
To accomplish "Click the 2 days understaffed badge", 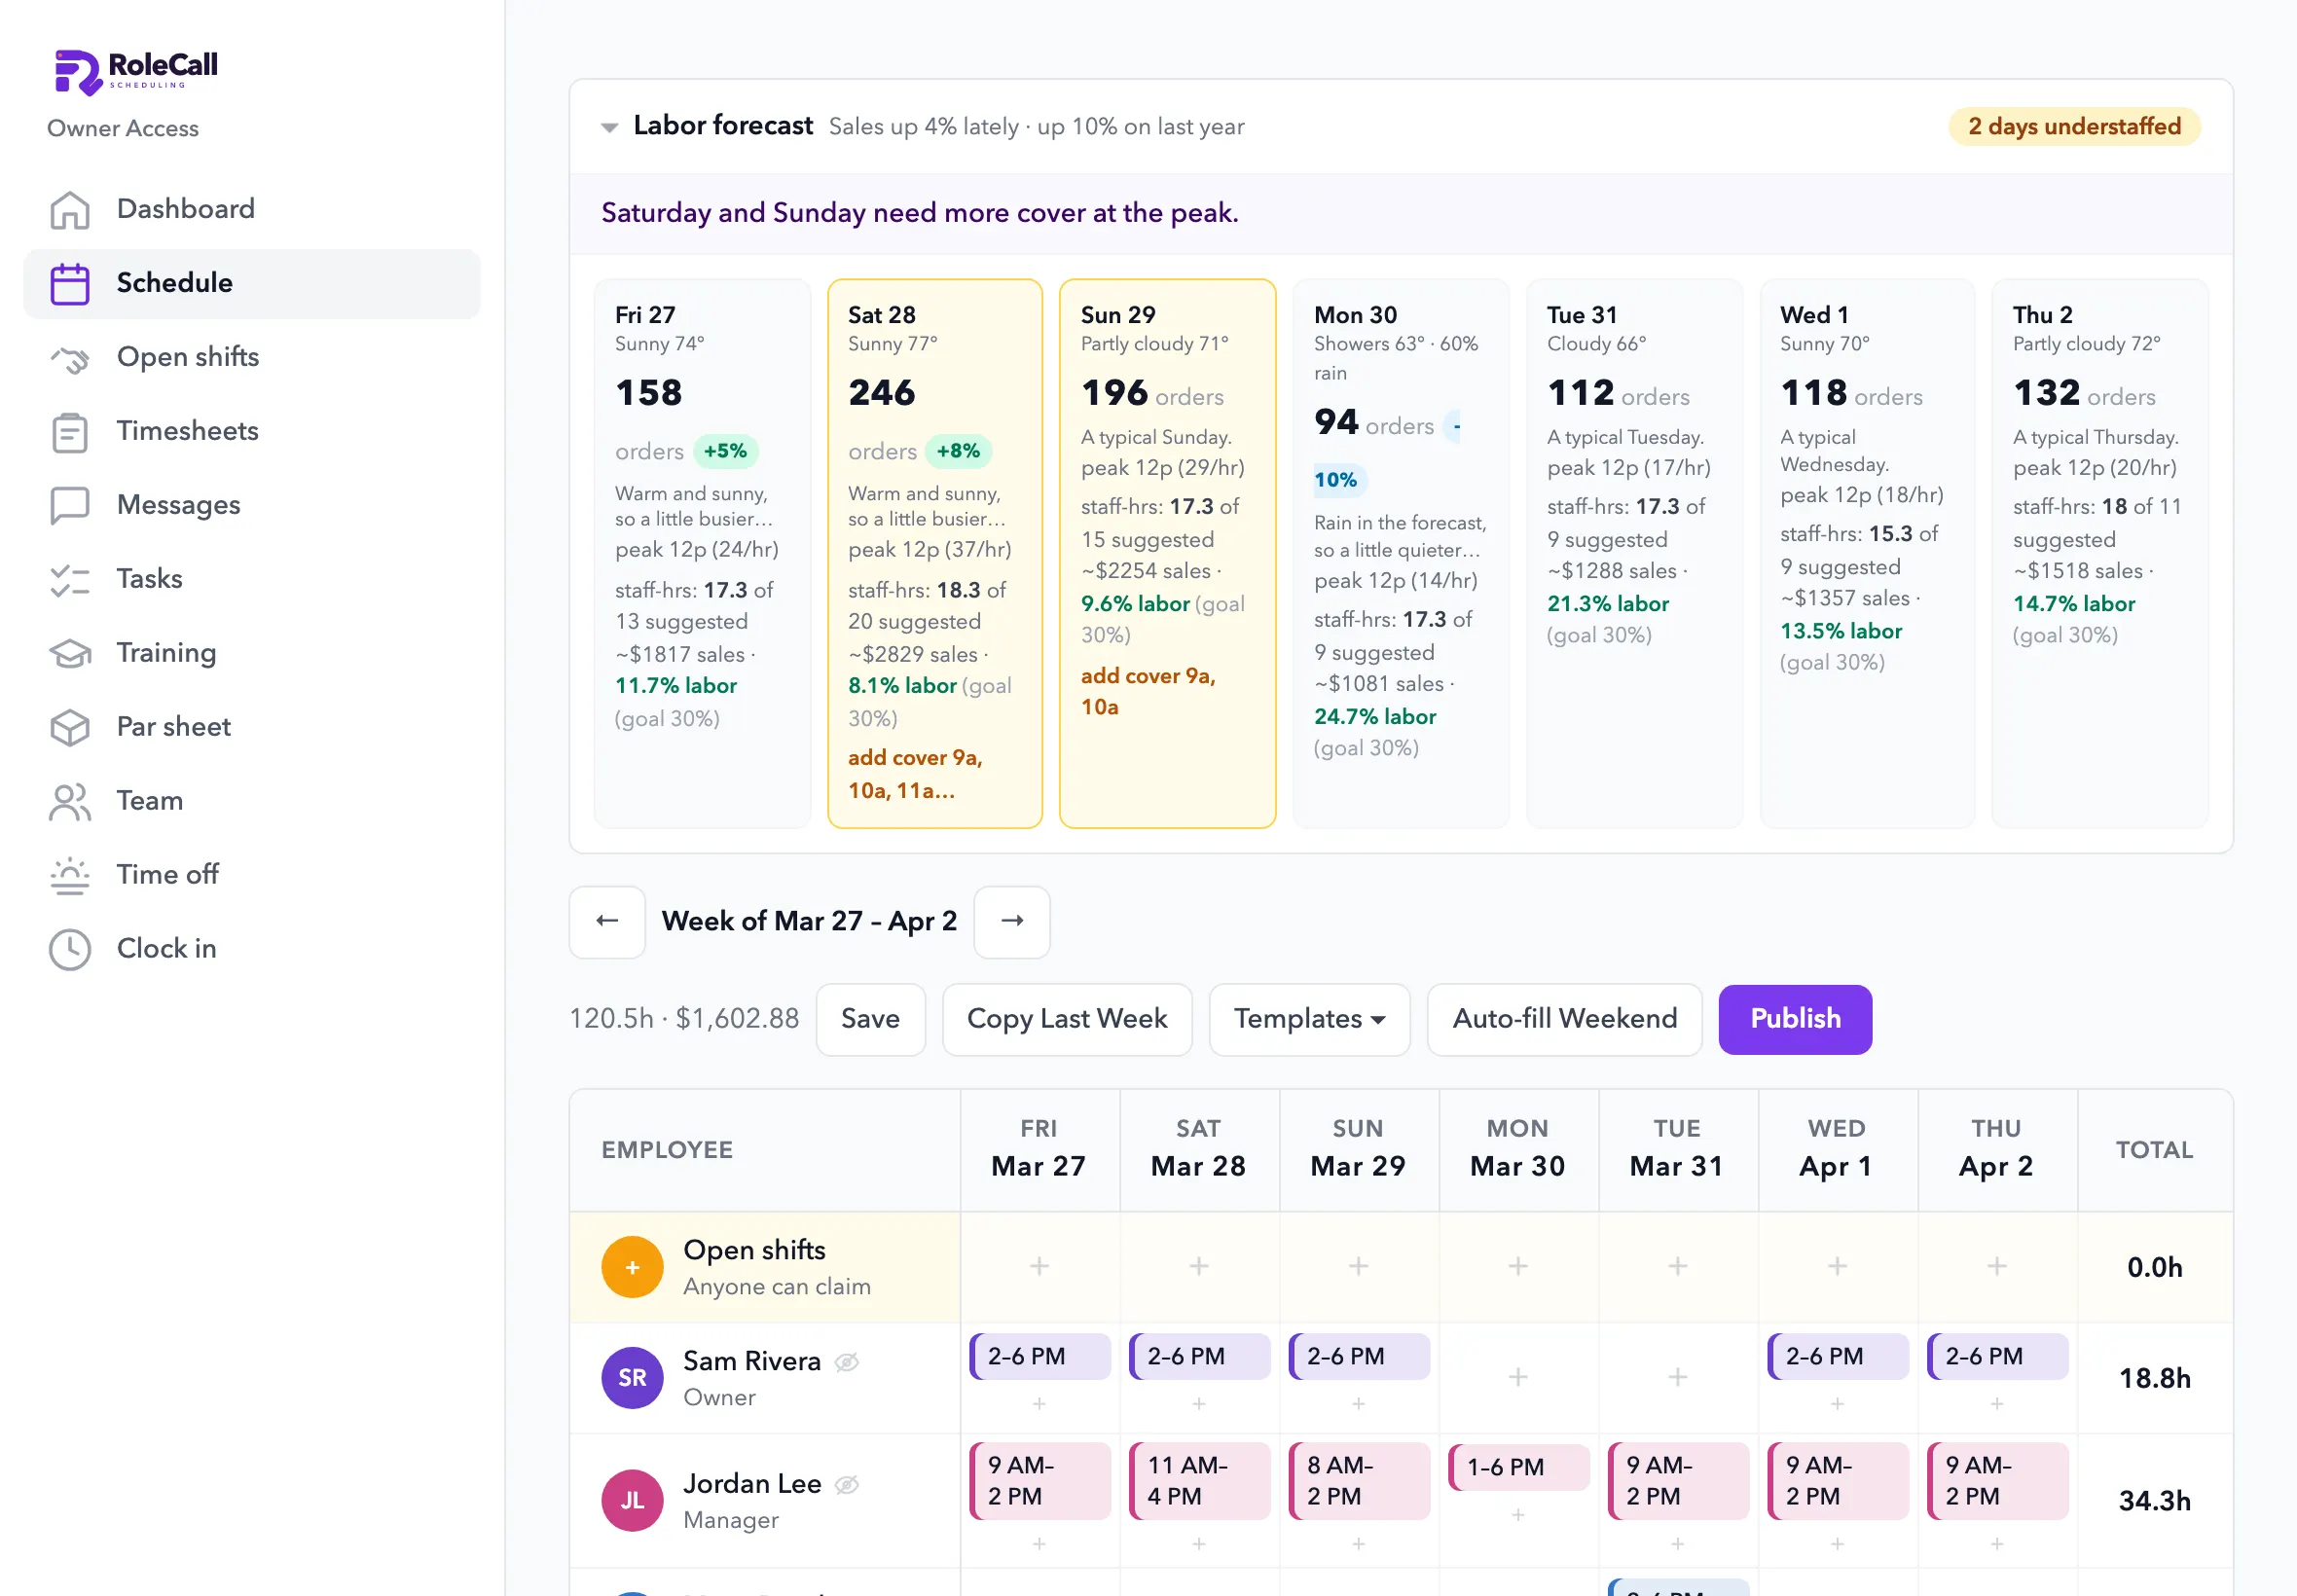I will (x=2074, y=127).
